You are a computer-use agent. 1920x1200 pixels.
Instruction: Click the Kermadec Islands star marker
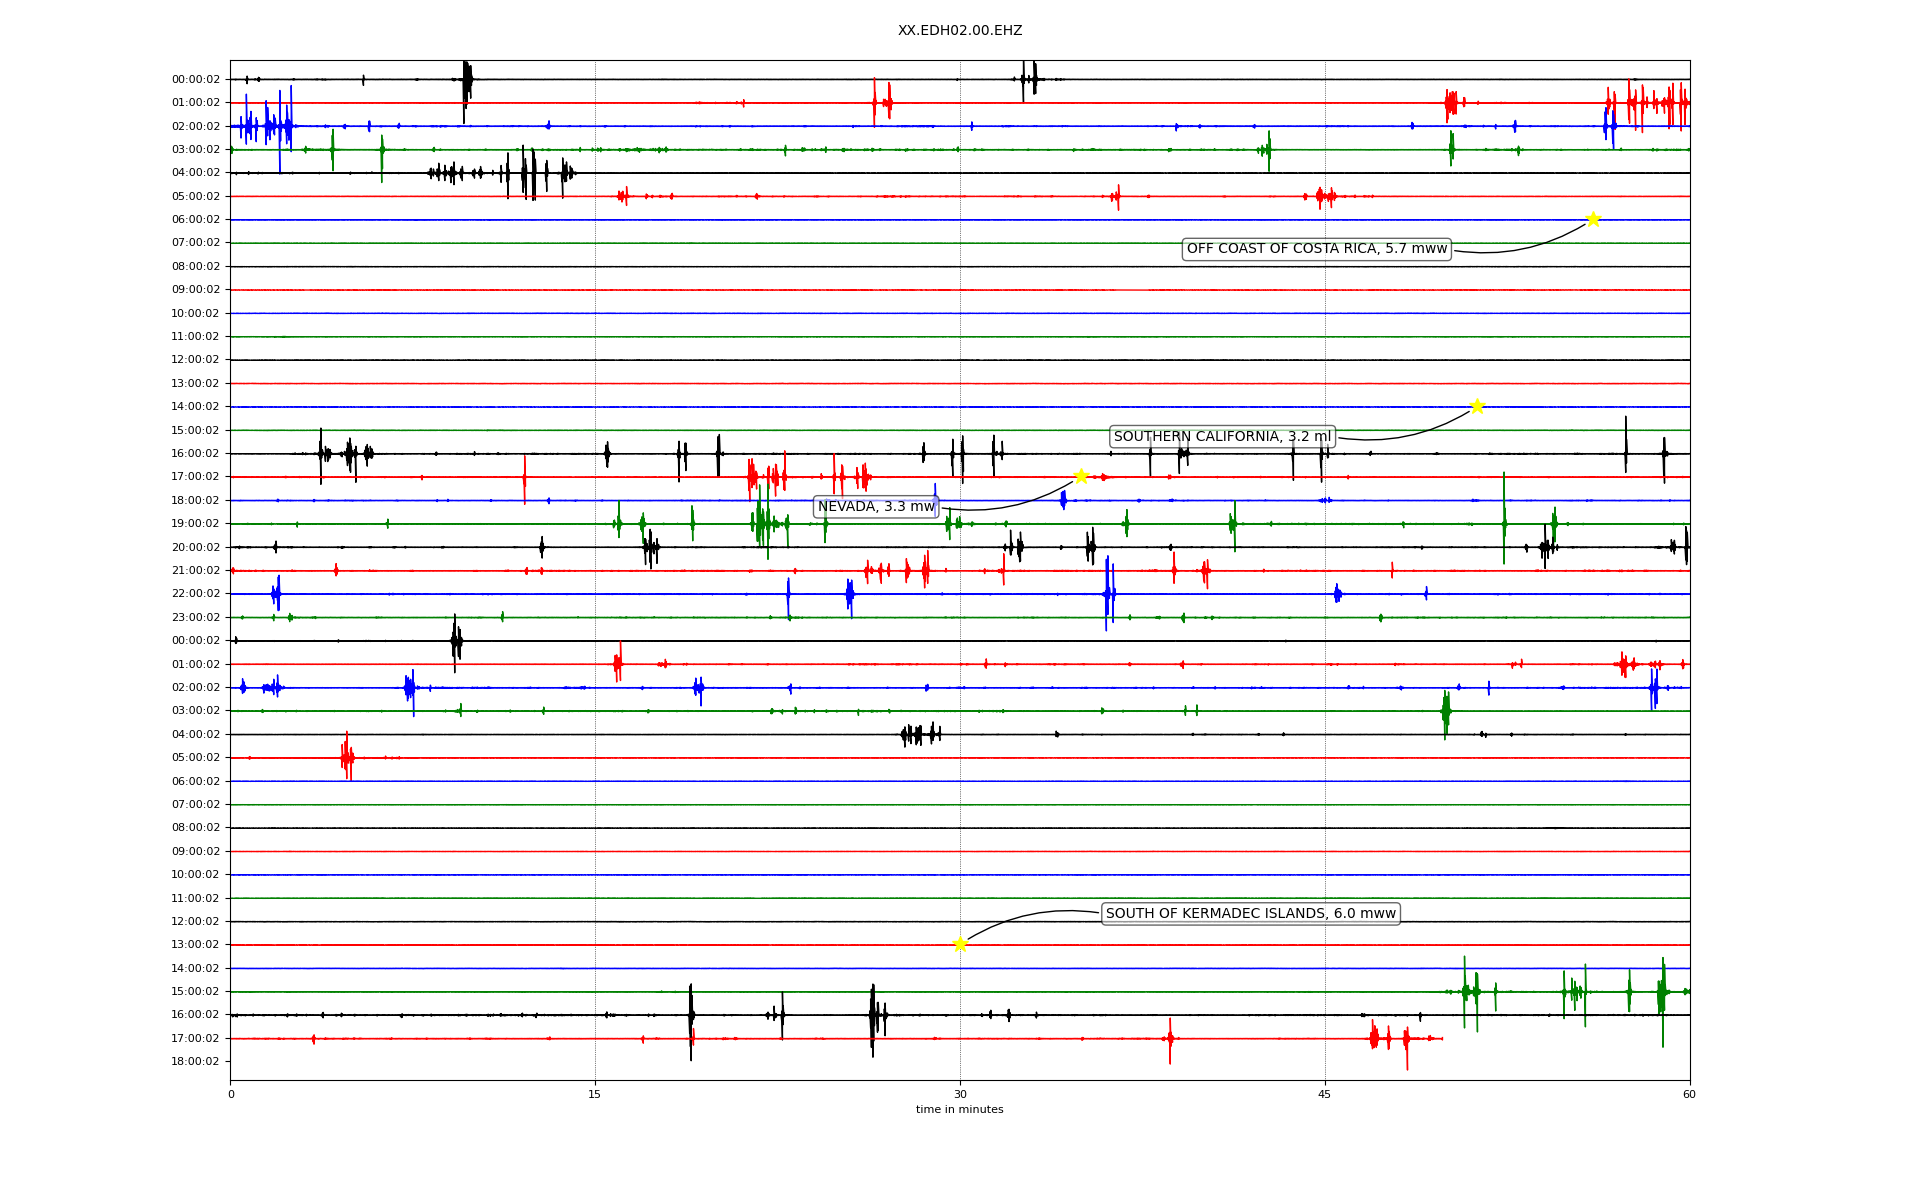[x=960, y=944]
